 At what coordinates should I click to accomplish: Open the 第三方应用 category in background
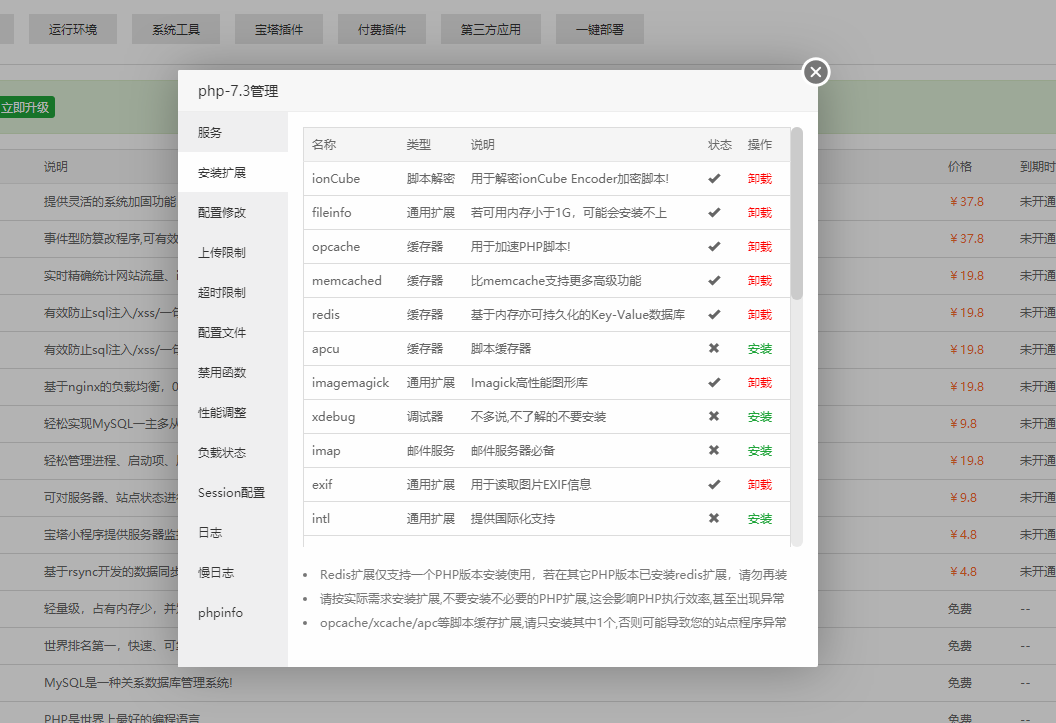490,30
